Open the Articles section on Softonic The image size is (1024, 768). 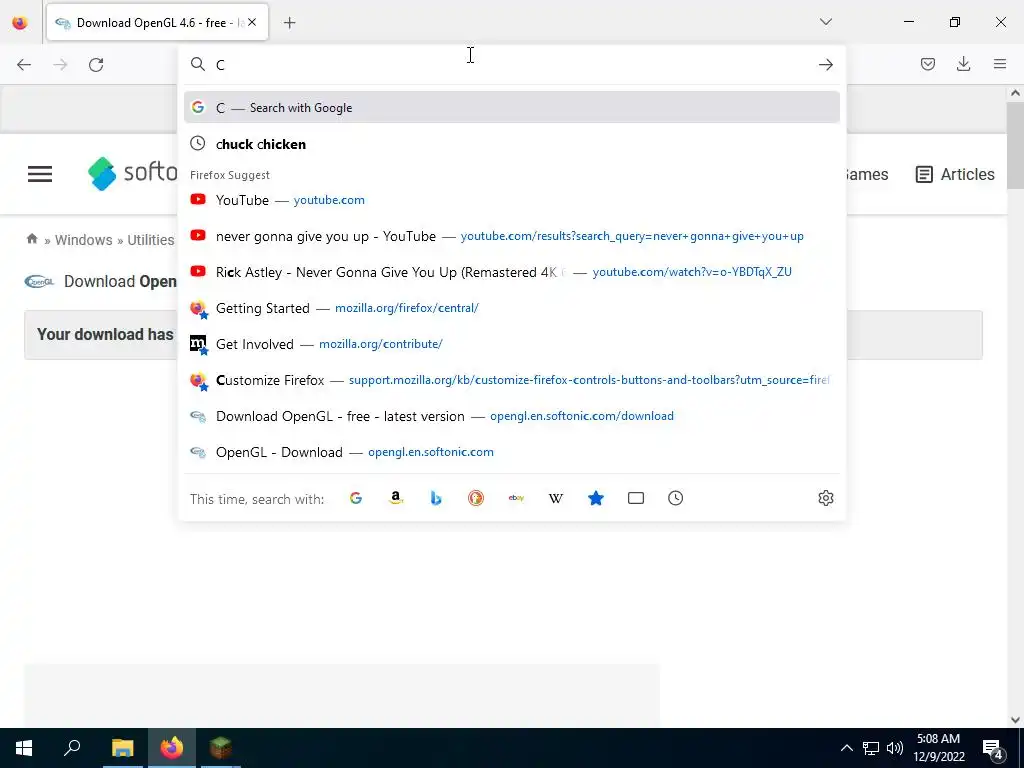[955, 174]
